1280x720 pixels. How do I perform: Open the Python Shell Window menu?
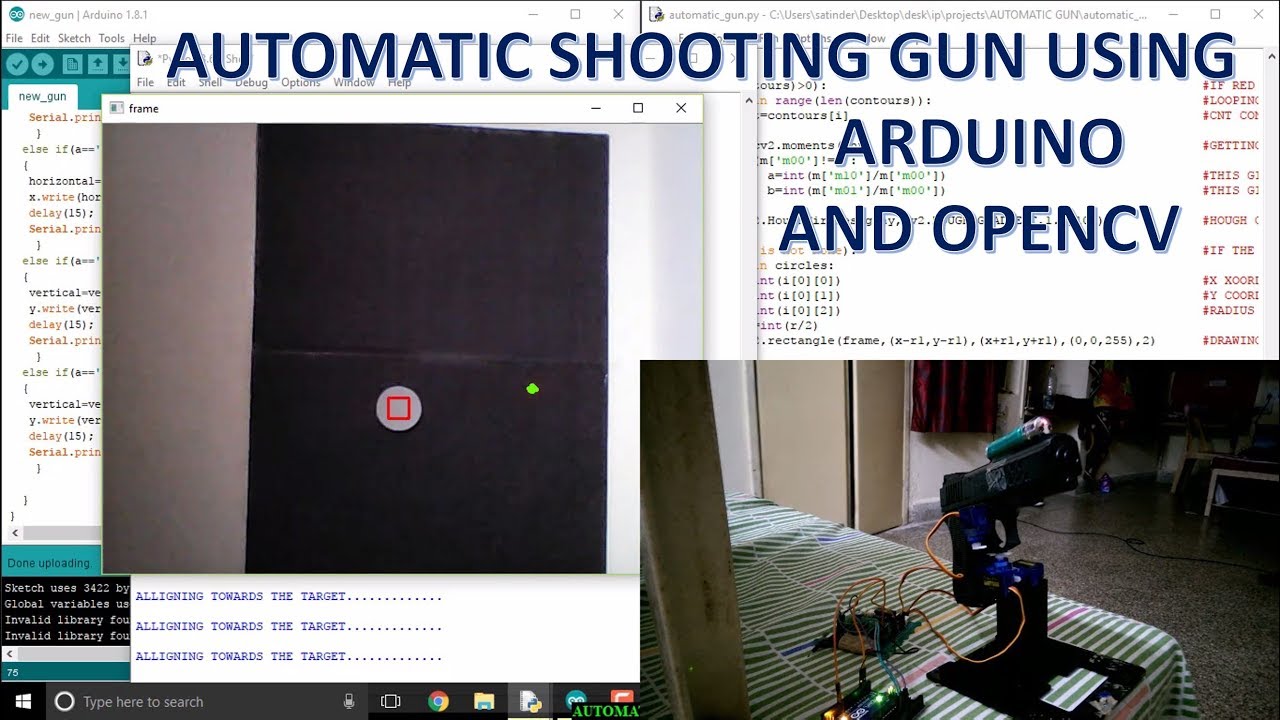(354, 82)
